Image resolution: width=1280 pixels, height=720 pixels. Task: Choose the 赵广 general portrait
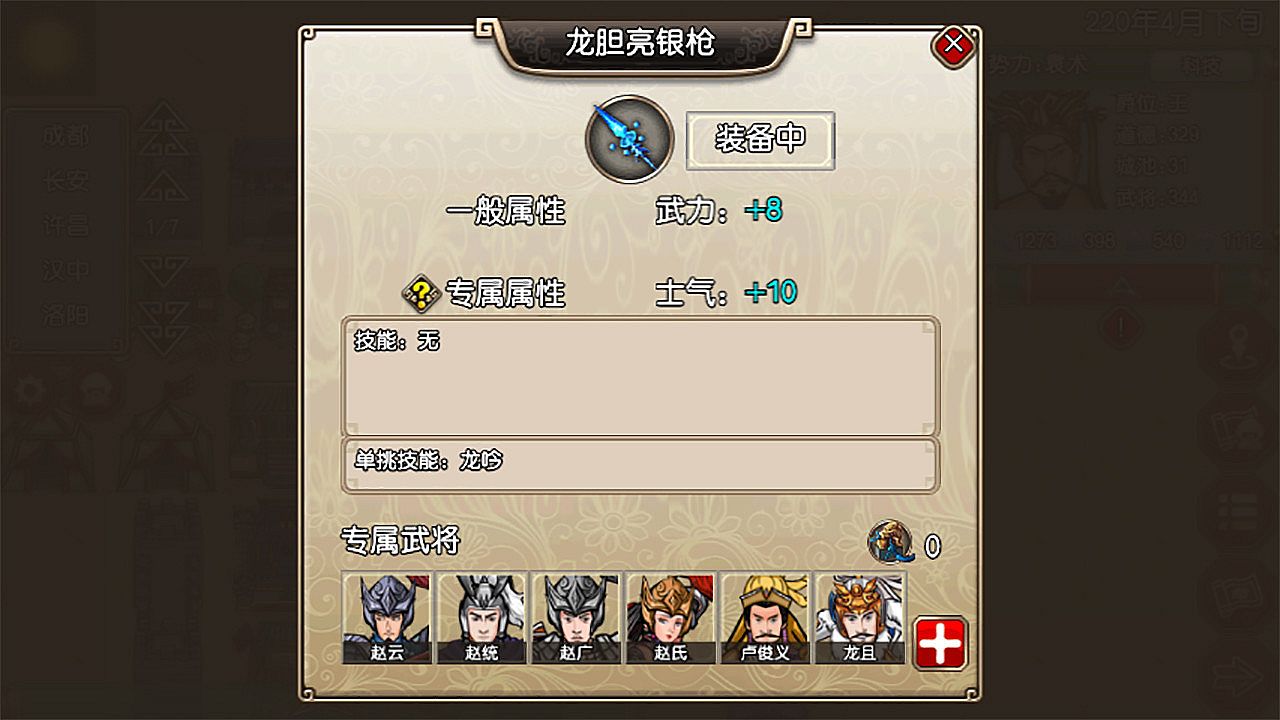coord(576,618)
